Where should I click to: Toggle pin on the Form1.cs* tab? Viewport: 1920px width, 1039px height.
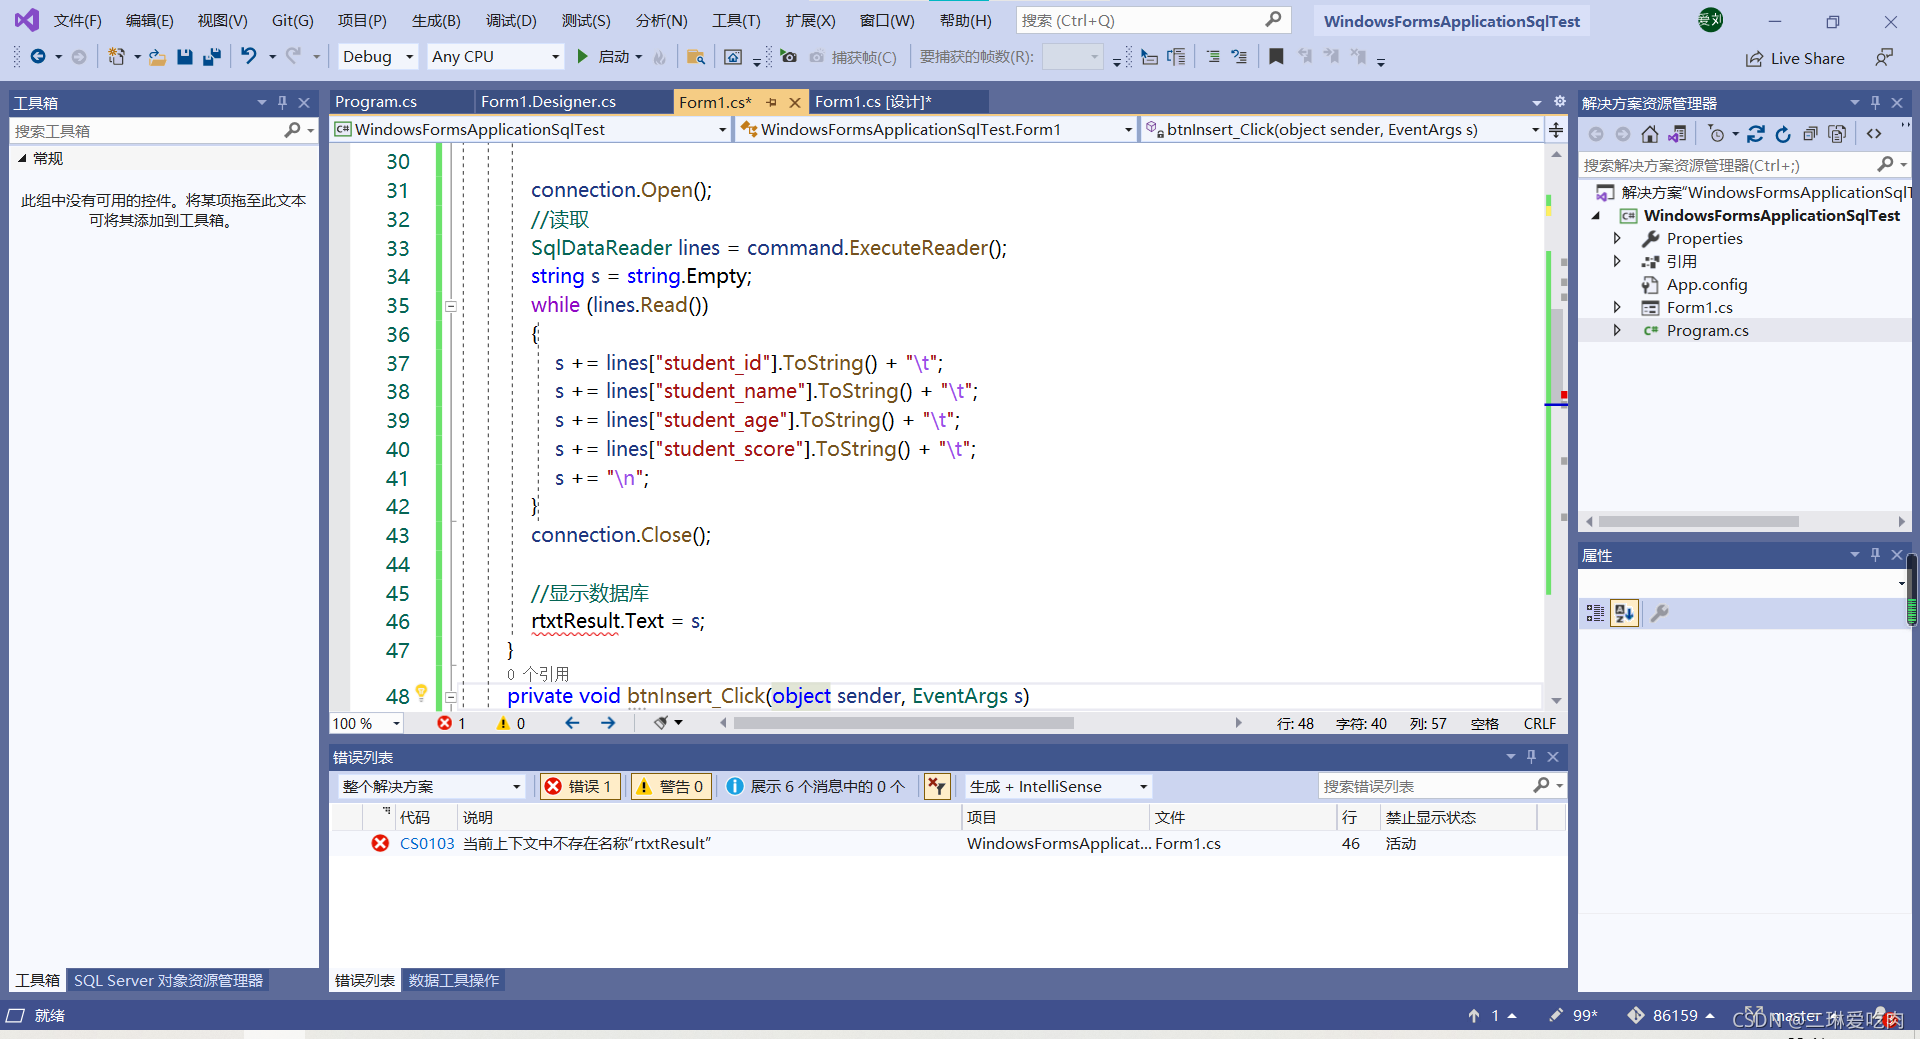[x=771, y=102]
